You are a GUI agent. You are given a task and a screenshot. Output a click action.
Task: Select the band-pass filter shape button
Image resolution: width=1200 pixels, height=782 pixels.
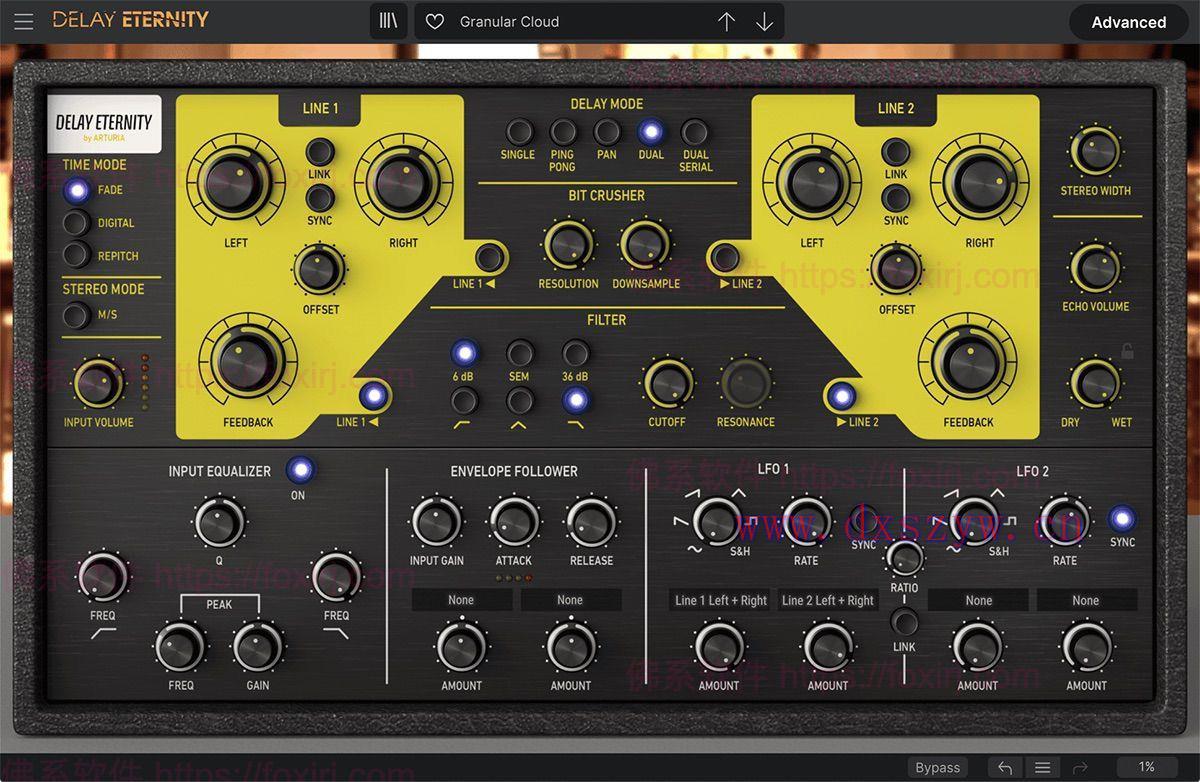(519, 401)
